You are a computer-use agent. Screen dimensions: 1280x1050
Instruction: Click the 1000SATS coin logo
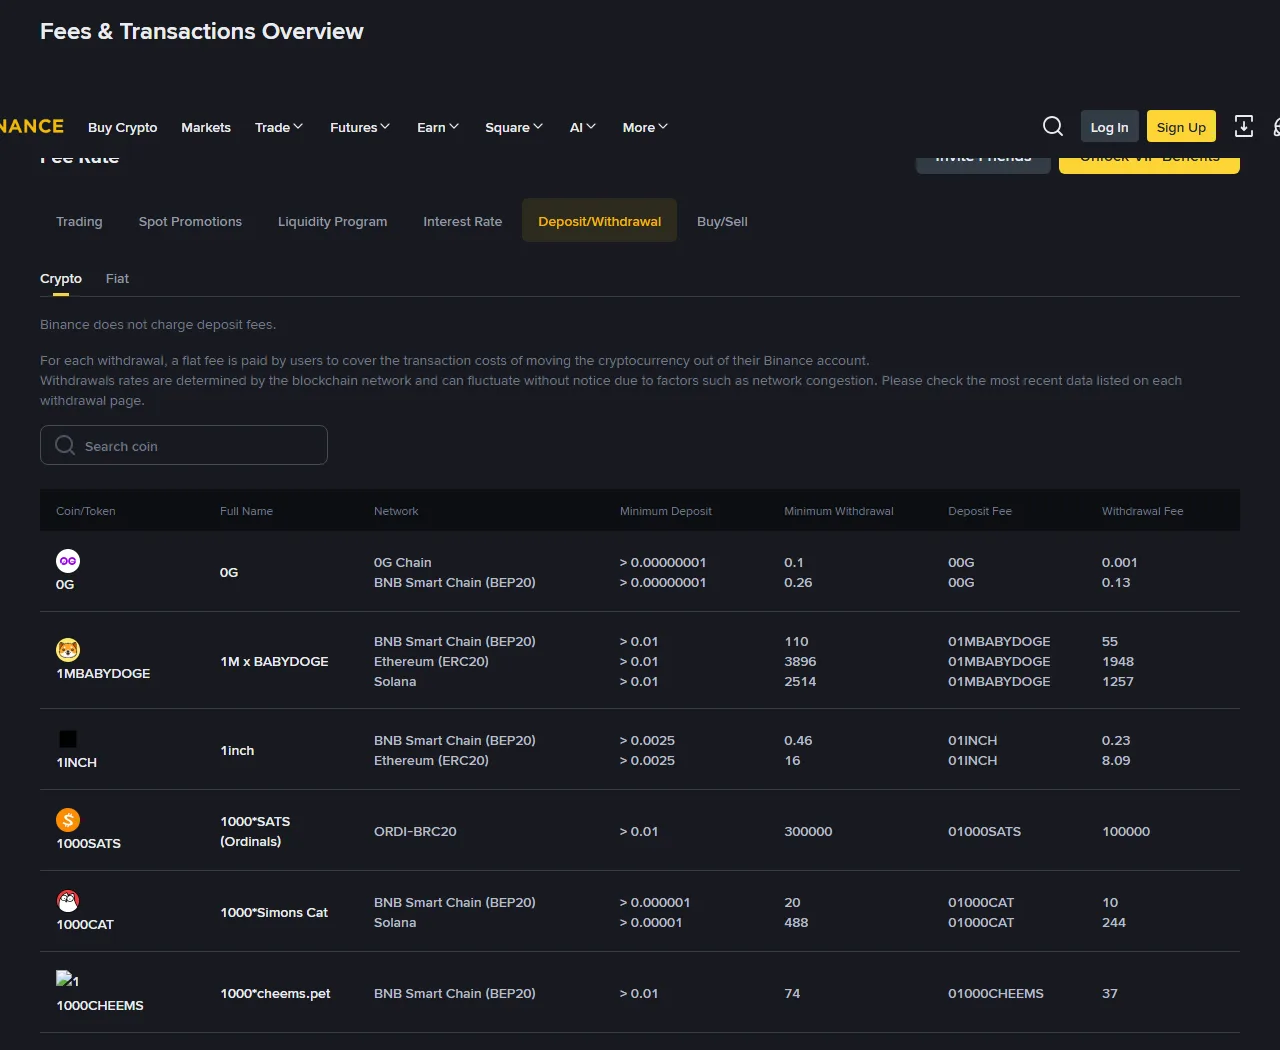click(68, 820)
